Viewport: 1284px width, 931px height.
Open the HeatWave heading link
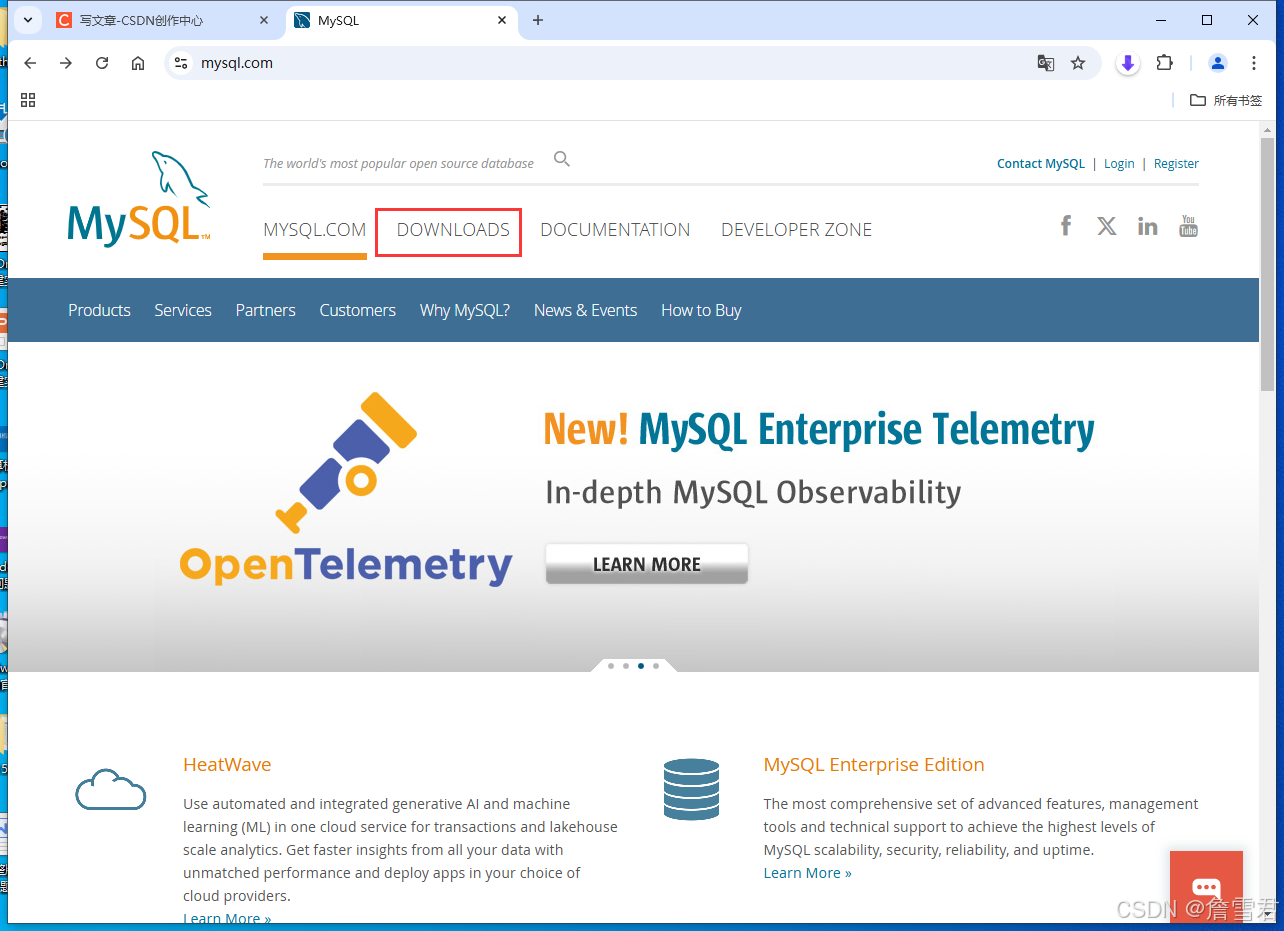227,765
